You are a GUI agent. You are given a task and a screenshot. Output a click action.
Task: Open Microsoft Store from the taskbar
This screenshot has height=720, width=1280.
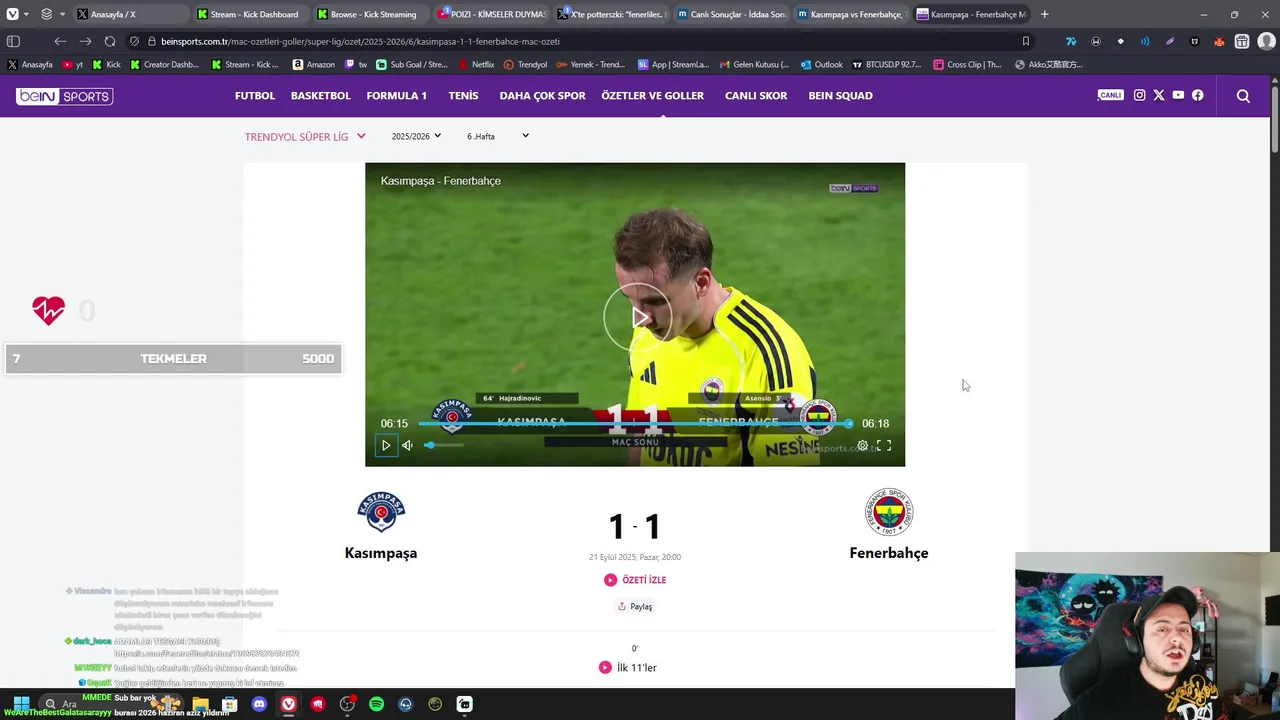[x=230, y=704]
